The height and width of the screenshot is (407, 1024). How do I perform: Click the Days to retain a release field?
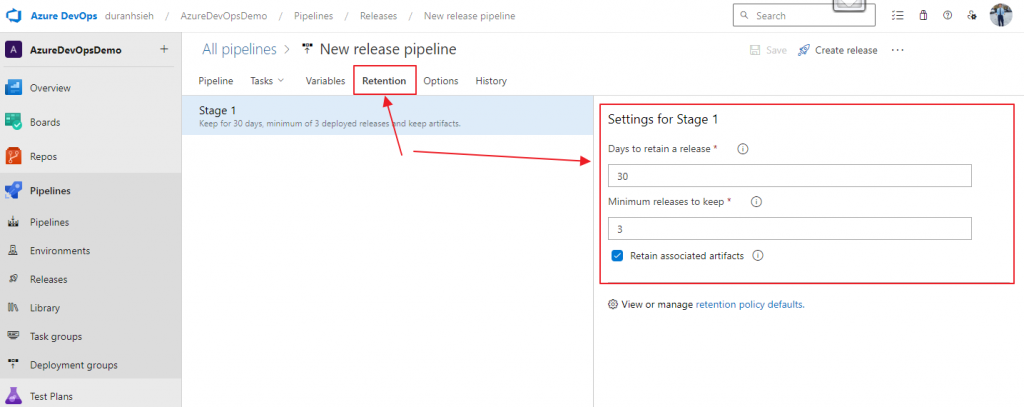click(789, 176)
